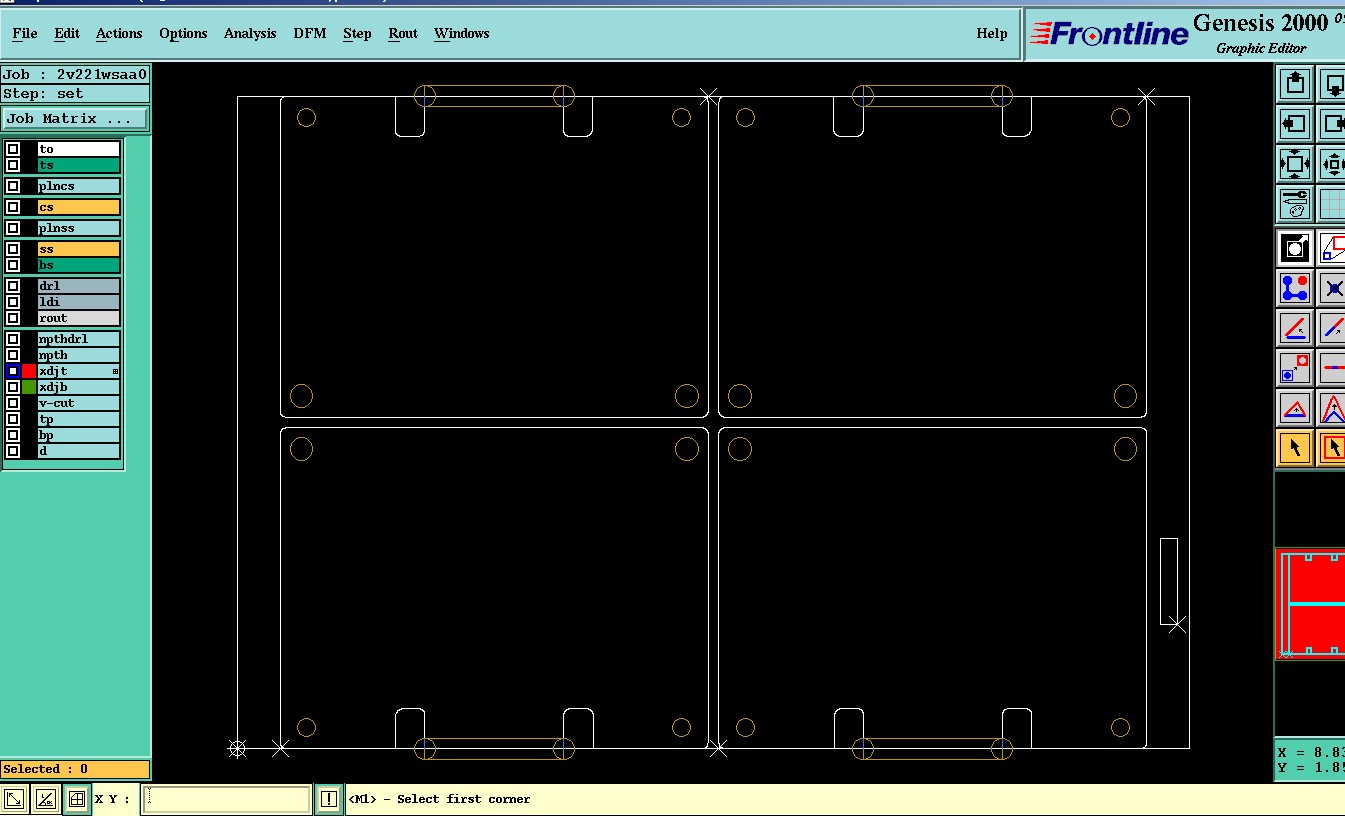Toggle checkbox for layer 'drl'
Screen dimensions: 1345x816
(13, 286)
